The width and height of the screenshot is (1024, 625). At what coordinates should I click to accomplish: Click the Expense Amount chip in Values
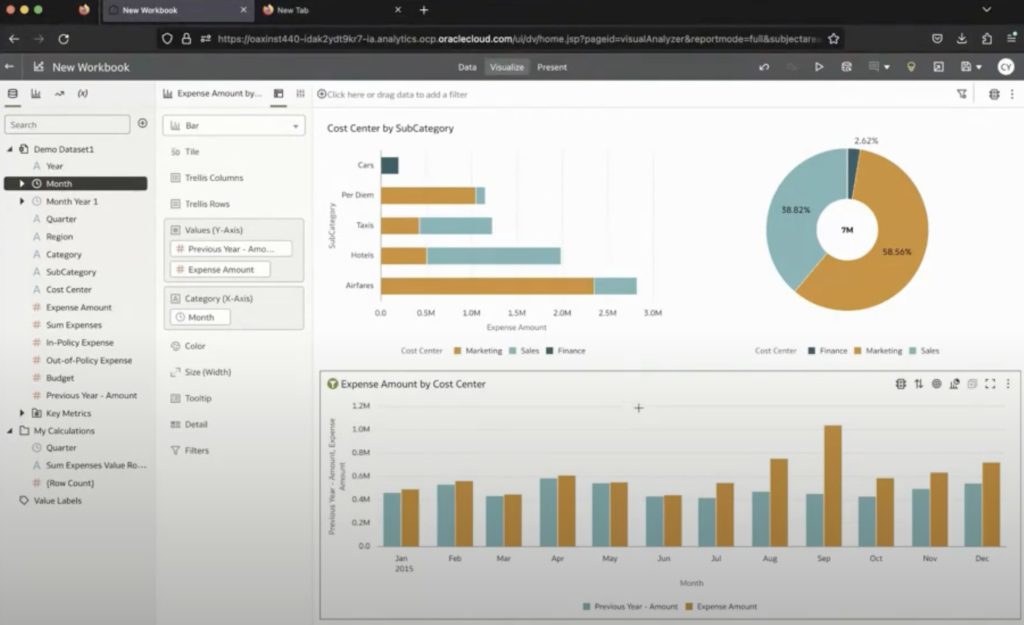pyautogui.click(x=220, y=269)
